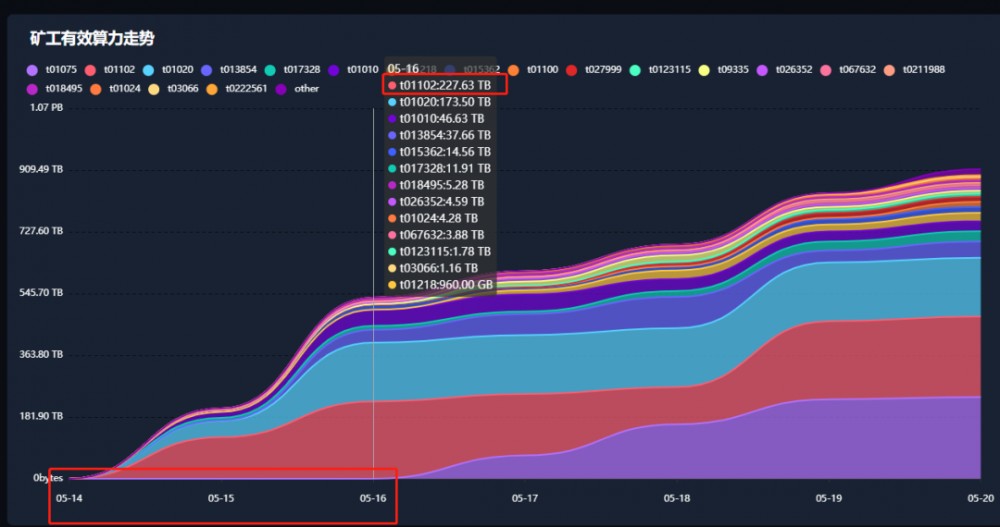Toggle the t067632 legend entry
This screenshot has width=1000, height=527.
coord(826,70)
